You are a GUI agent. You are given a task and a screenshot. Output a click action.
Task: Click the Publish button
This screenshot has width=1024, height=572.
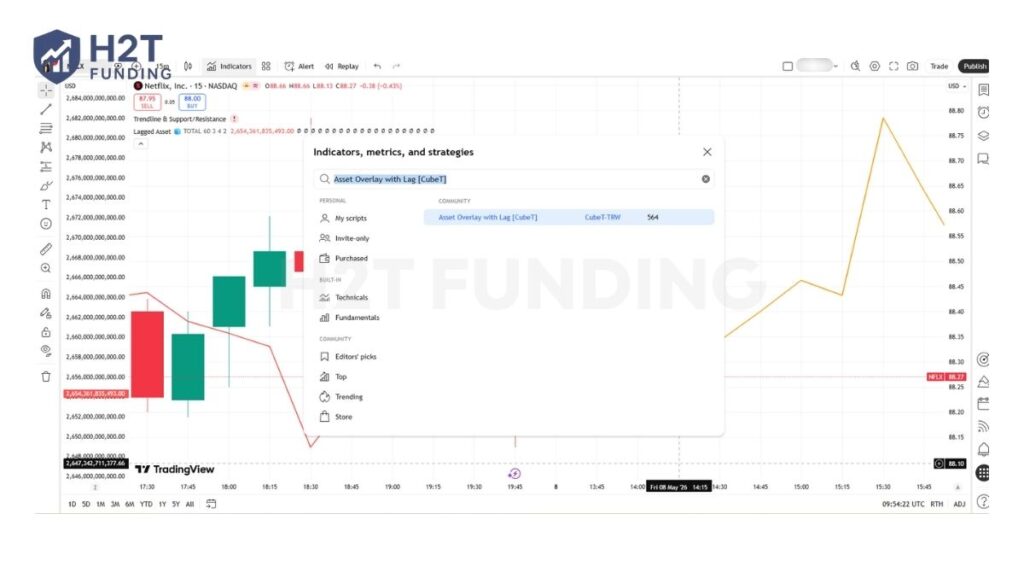click(974, 66)
